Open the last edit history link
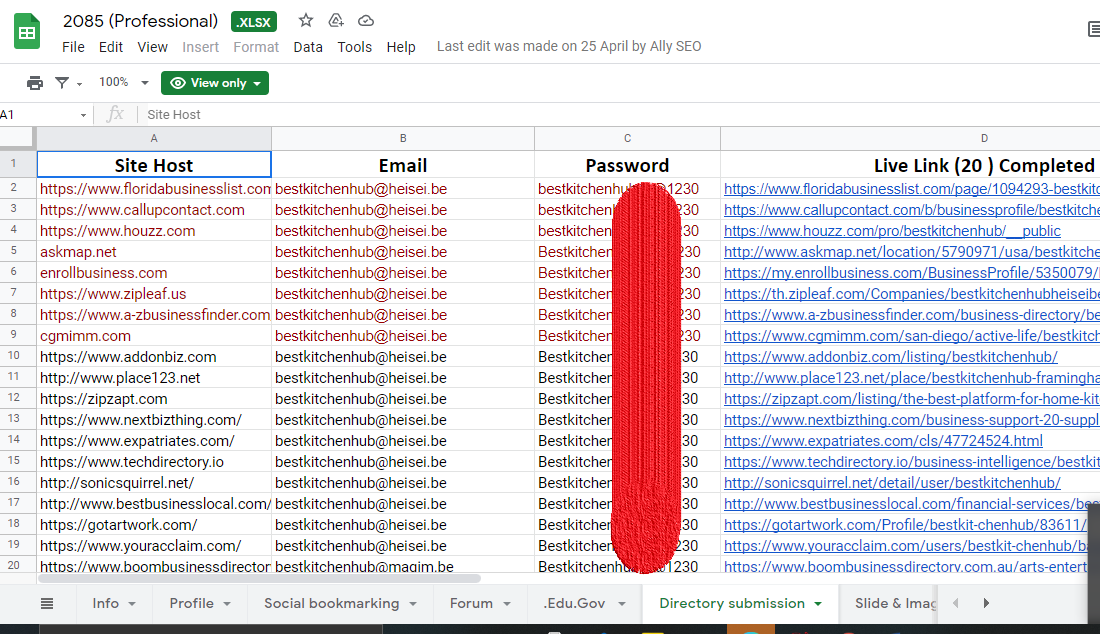This screenshot has height=634, width=1100. click(569, 47)
